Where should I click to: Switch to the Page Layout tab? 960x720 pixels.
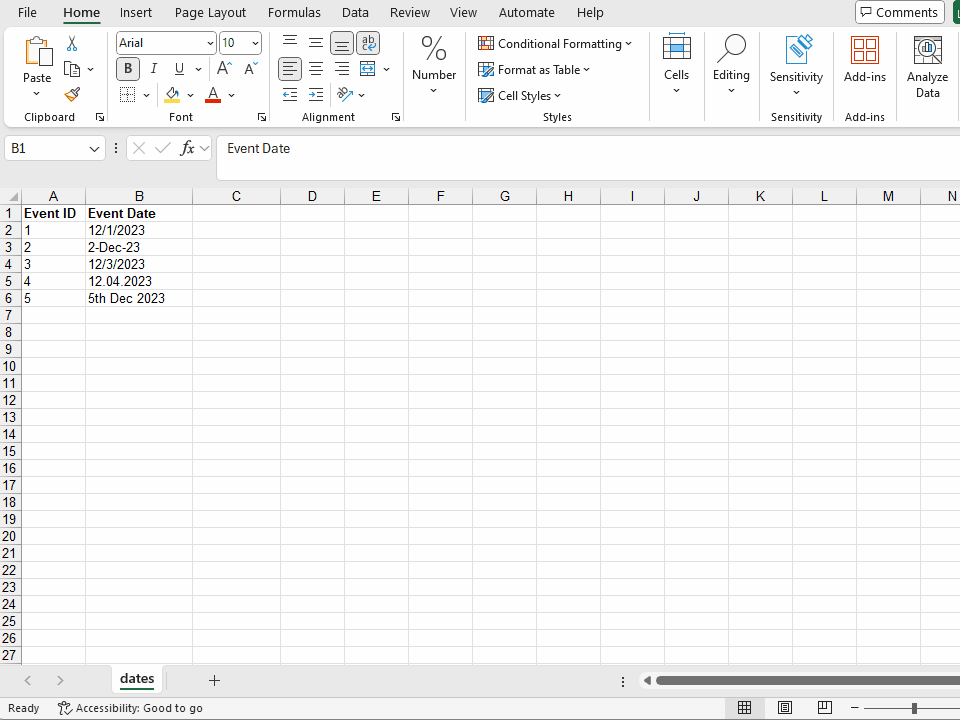pos(210,12)
